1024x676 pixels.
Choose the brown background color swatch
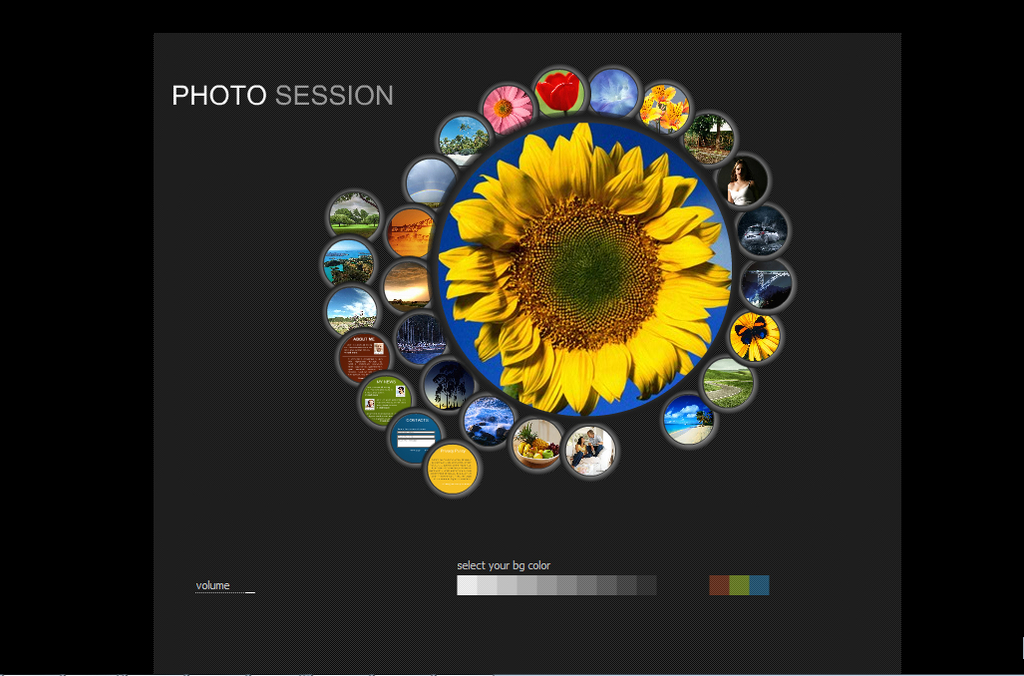tap(719, 586)
